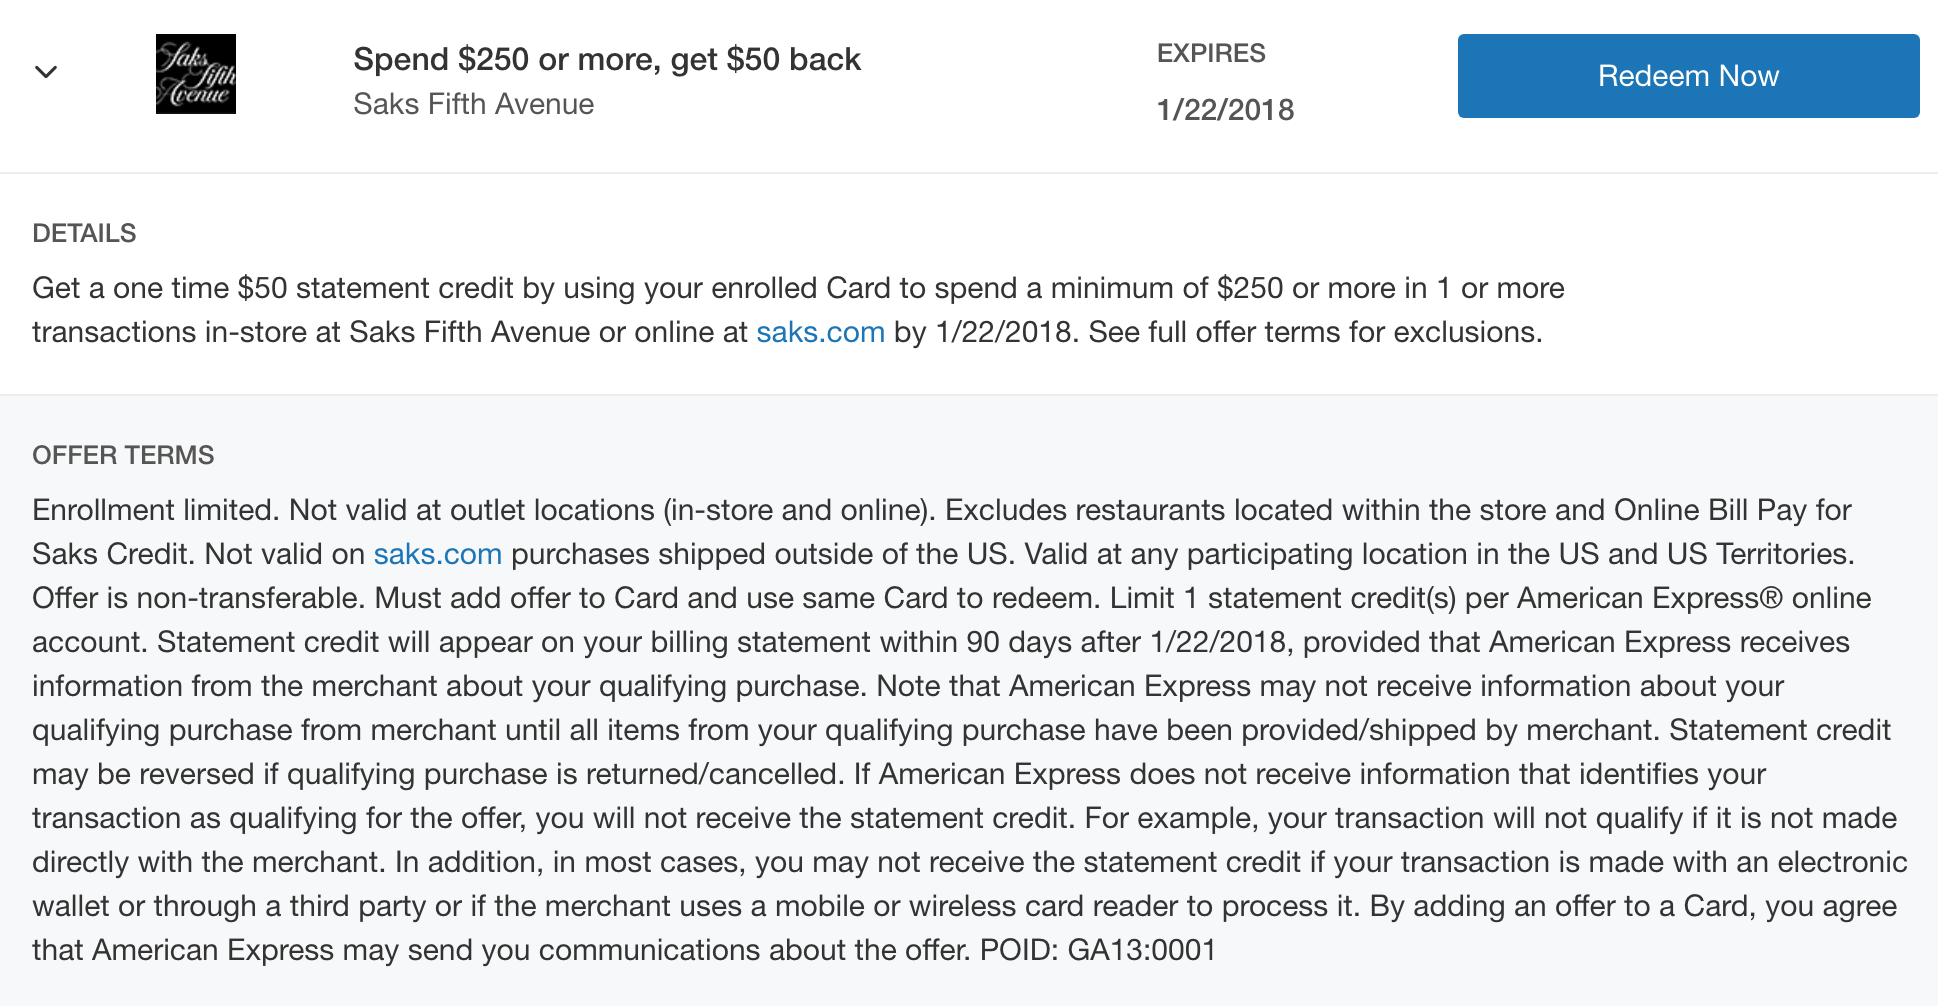Collapse the offer with the chevron arrow
This screenshot has width=1938, height=1006.
tap(46, 72)
